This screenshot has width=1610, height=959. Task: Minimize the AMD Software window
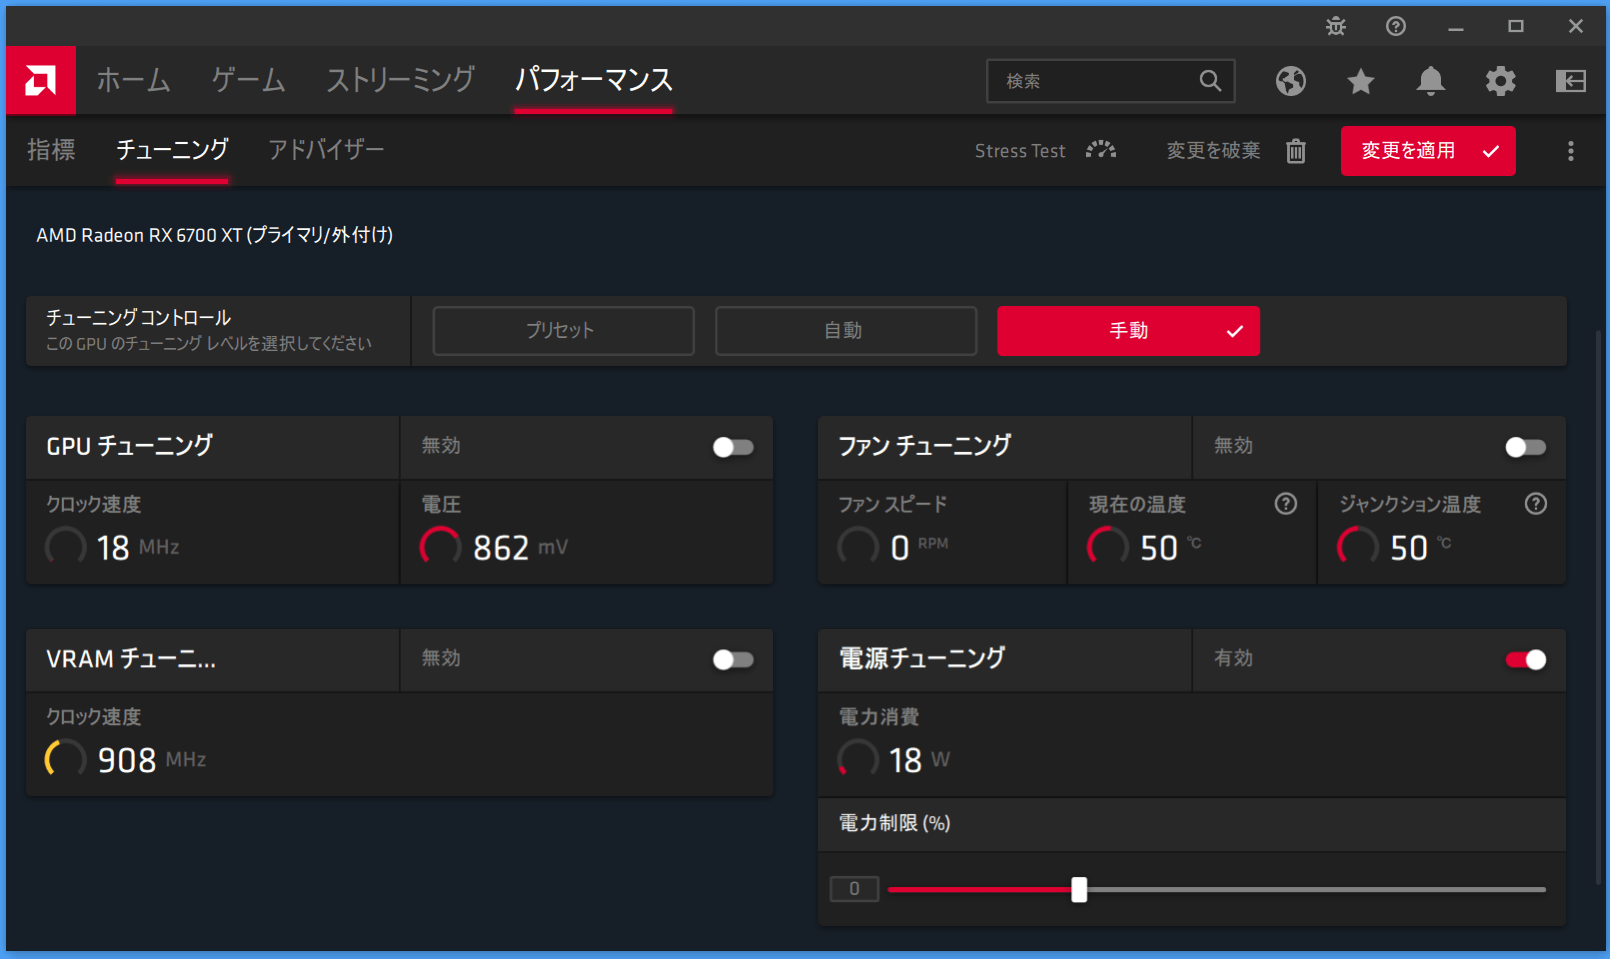1456,27
